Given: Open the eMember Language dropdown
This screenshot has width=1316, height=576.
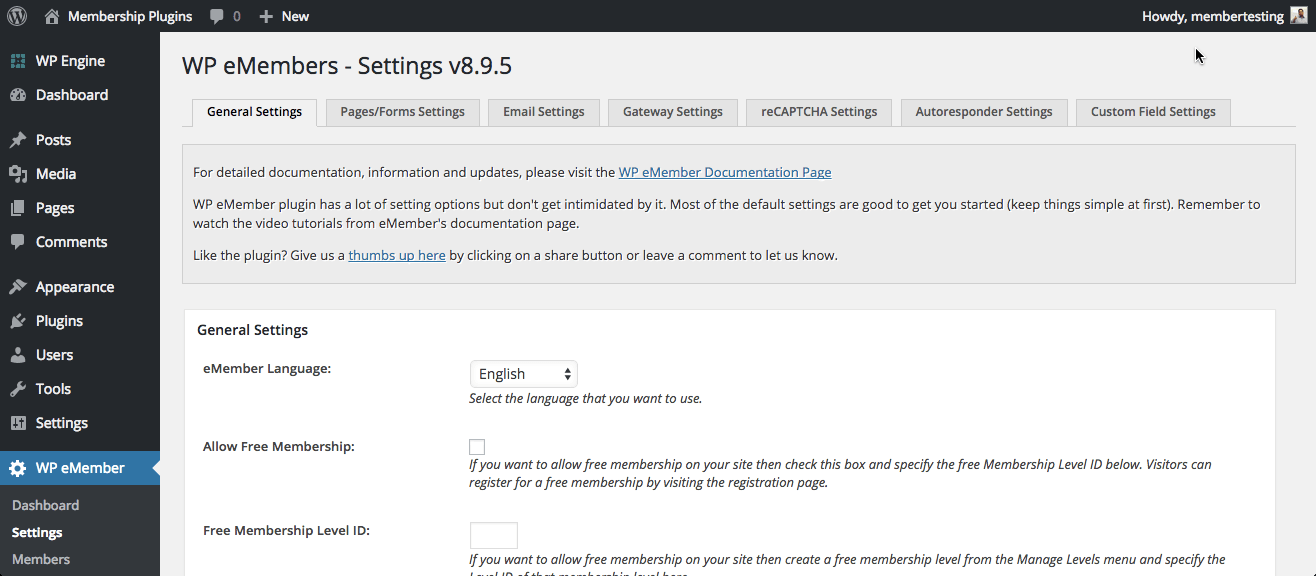Looking at the screenshot, I should [x=524, y=374].
